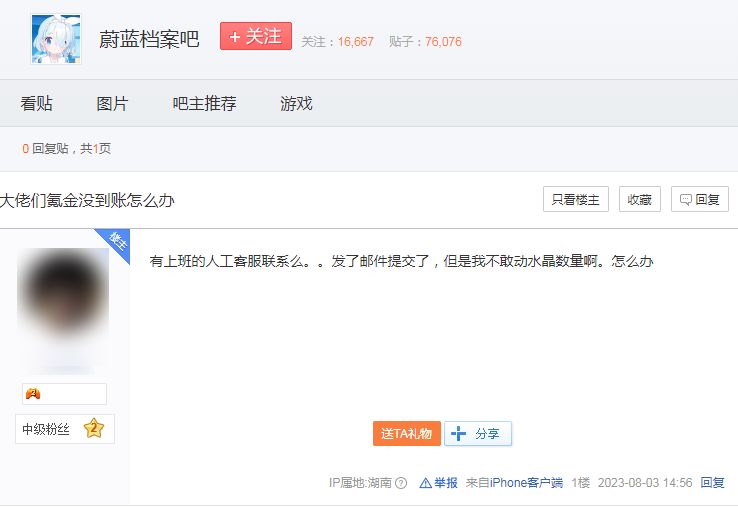Viewport: 738px width, 507px height.
Task: Click the level 2 star icon
Action: point(94,429)
